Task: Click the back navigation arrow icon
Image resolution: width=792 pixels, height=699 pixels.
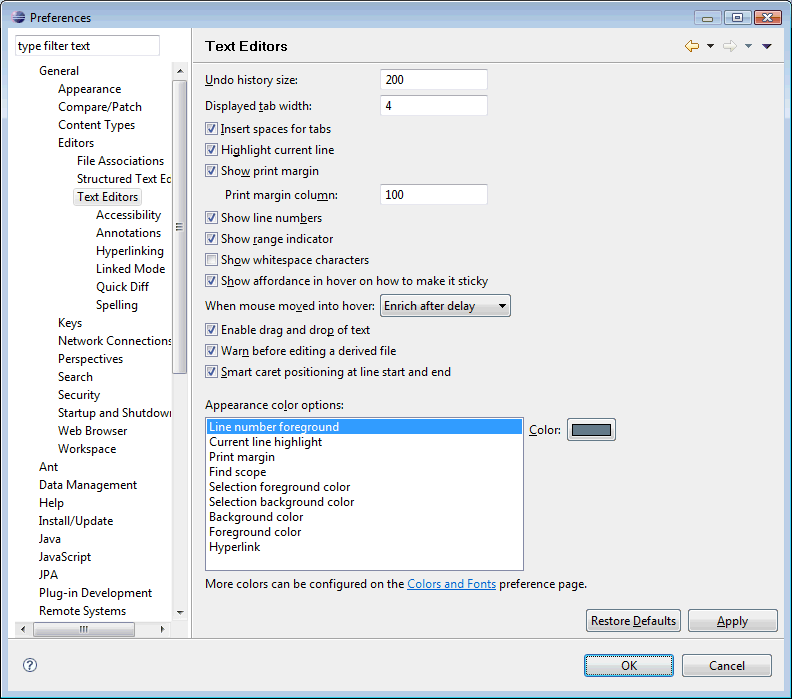Action: 691,46
